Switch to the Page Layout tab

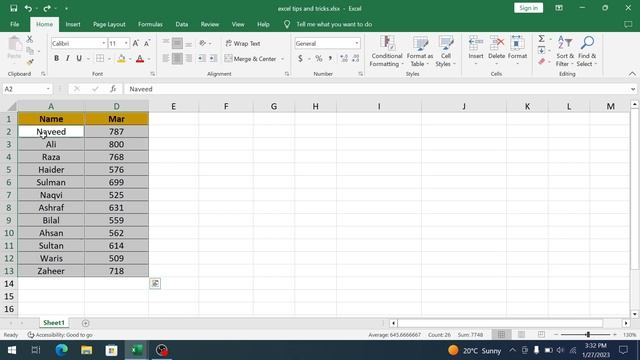[x=109, y=24]
